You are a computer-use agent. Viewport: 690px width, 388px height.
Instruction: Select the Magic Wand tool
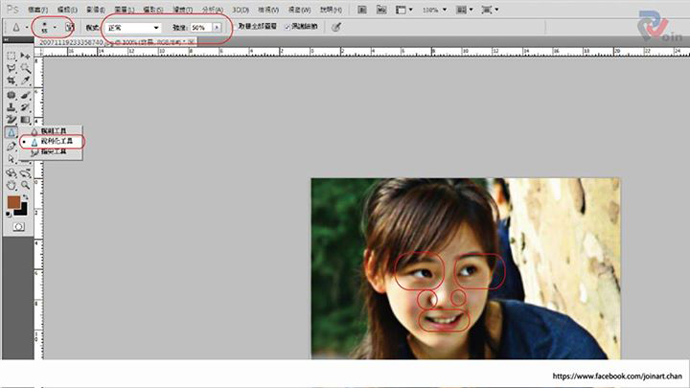pyautogui.click(x=25, y=68)
